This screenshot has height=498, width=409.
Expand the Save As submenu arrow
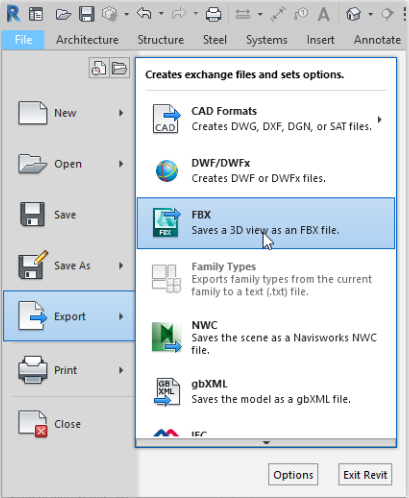[x=121, y=266]
